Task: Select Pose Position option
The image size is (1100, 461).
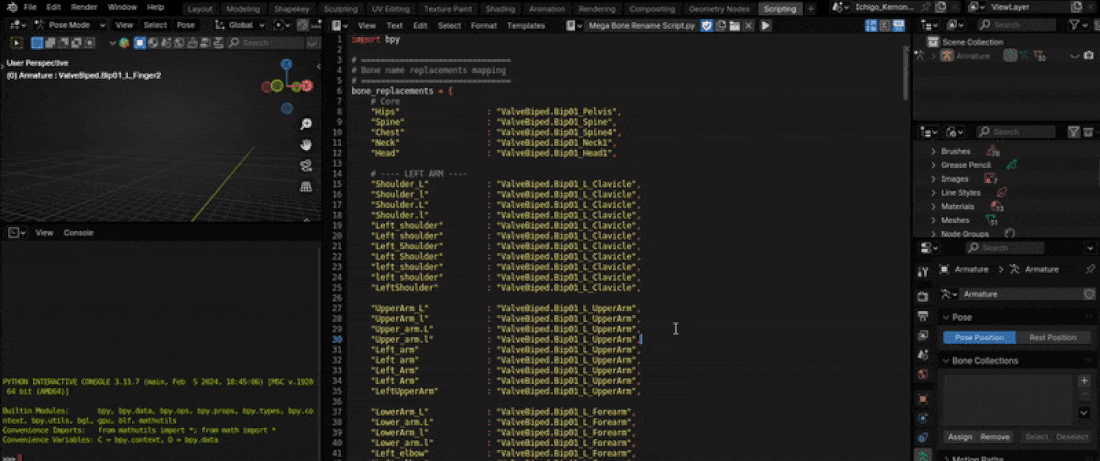Action: point(979,338)
